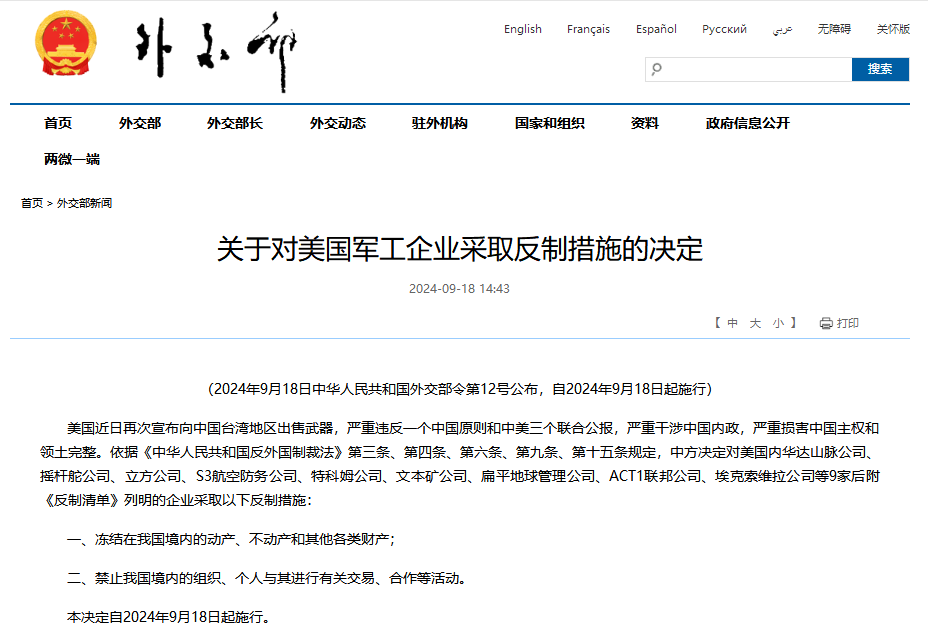
Task: Go to 政府信息公开 section
Action: [x=747, y=123]
